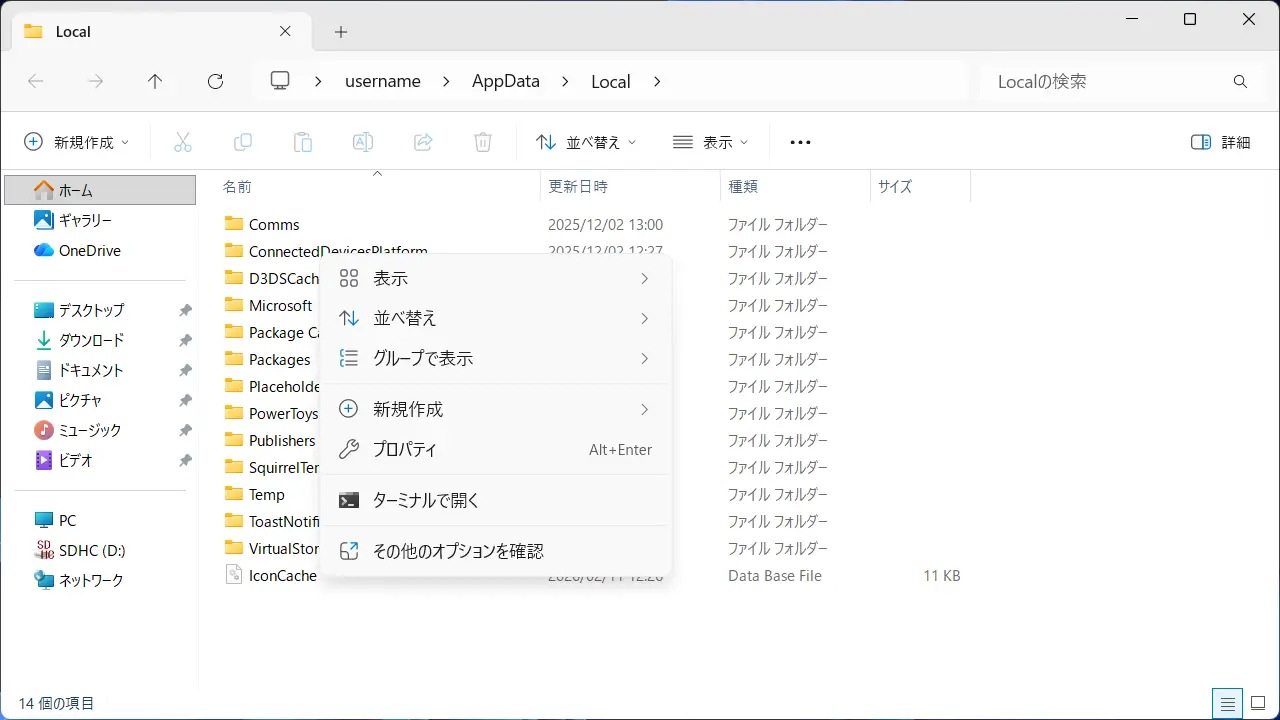Expand the 表示 dropdown in toolbar
The width and height of the screenshot is (1280, 720).
coord(710,142)
